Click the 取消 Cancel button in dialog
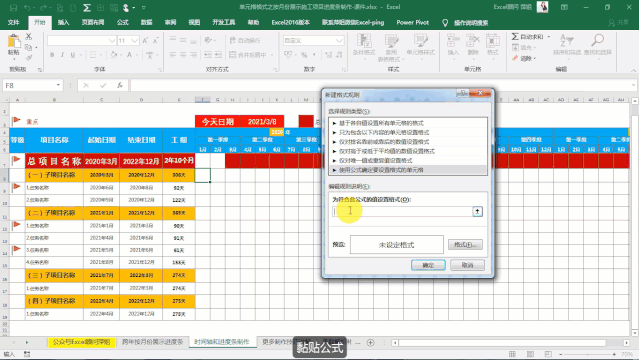This screenshot has width=639, height=360. click(x=467, y=265)
